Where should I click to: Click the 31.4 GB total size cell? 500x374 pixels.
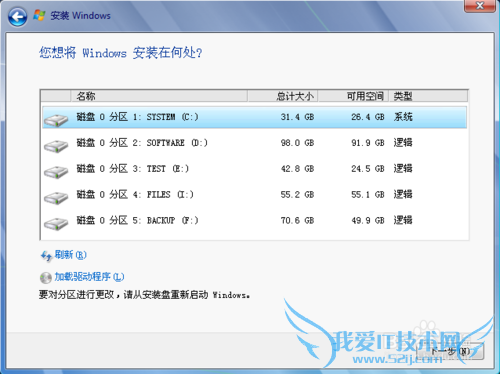point(297,117)
